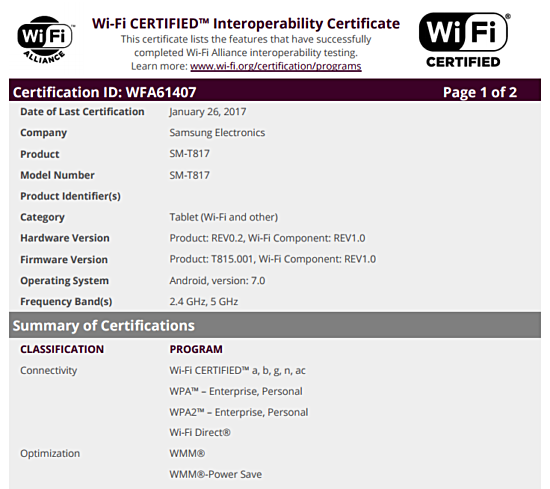The width and height of the screenshot is (550, 489).
Task: Select the January 26, 2017 date value
Action: point(208,112)
